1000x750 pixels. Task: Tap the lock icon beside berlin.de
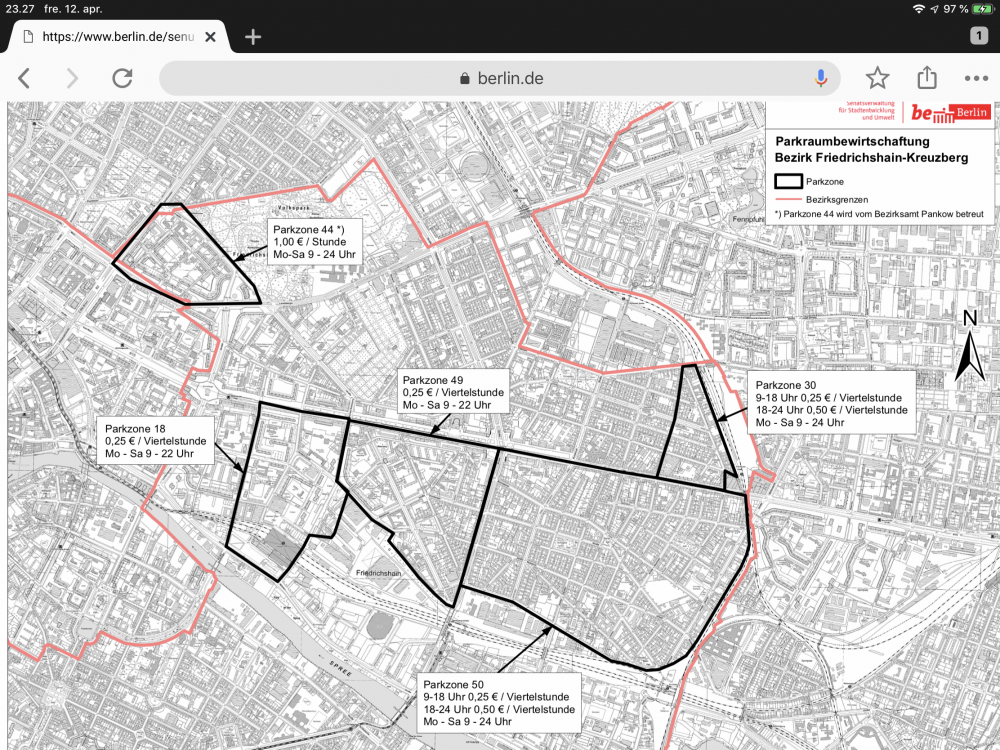(463, 79)
